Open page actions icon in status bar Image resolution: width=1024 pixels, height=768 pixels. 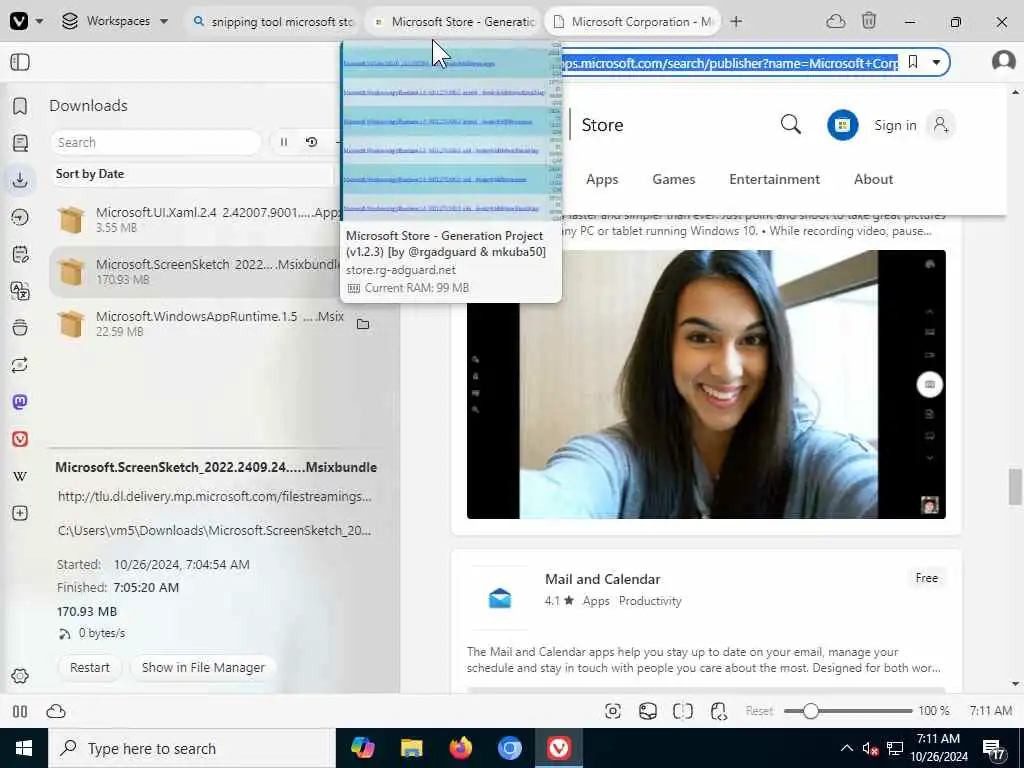[x=718, y=711]
